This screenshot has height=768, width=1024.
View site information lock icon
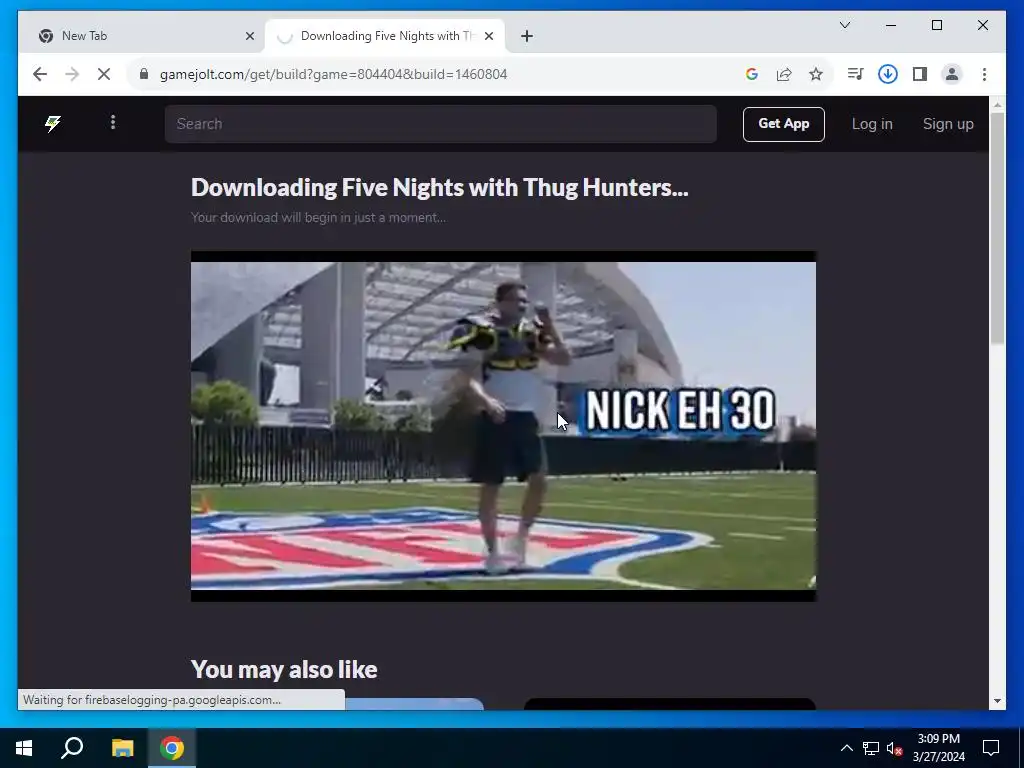coord(144,74)
